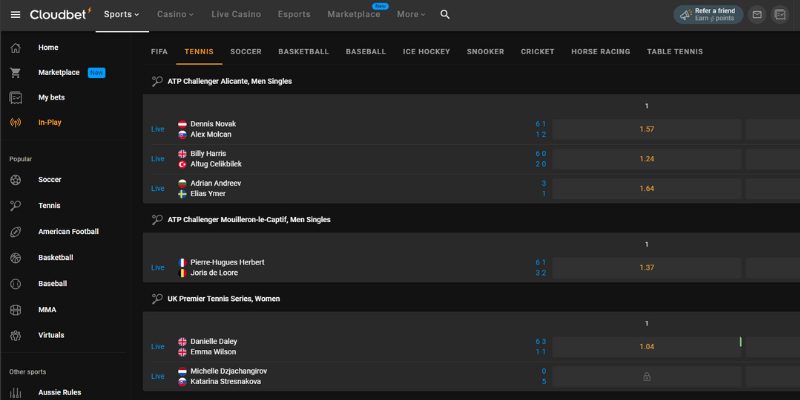The width and height of the screenshot is (800, 400).
Task: Open In-Play in the sidebar
Action: 49,122
